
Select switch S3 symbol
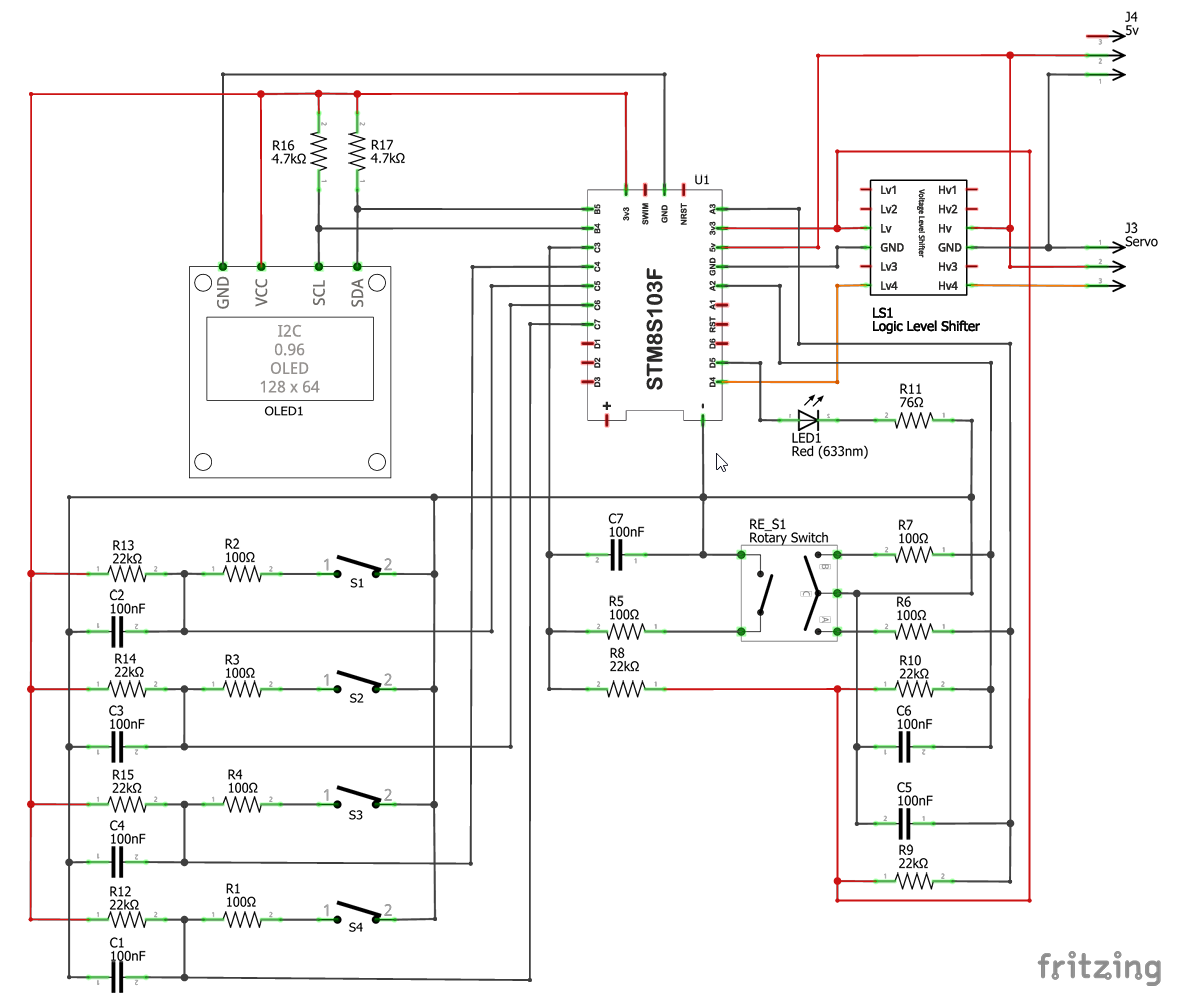click(x=357, y=797)
